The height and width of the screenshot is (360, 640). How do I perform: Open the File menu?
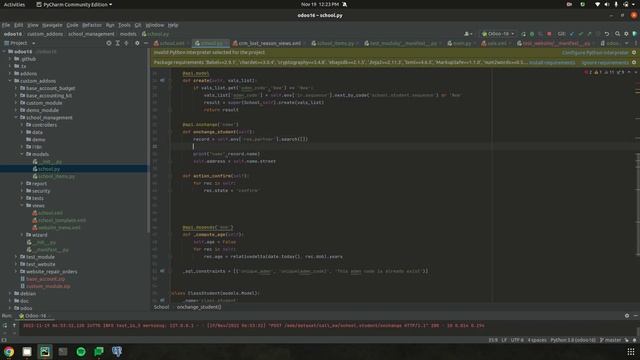click(6, 25)
